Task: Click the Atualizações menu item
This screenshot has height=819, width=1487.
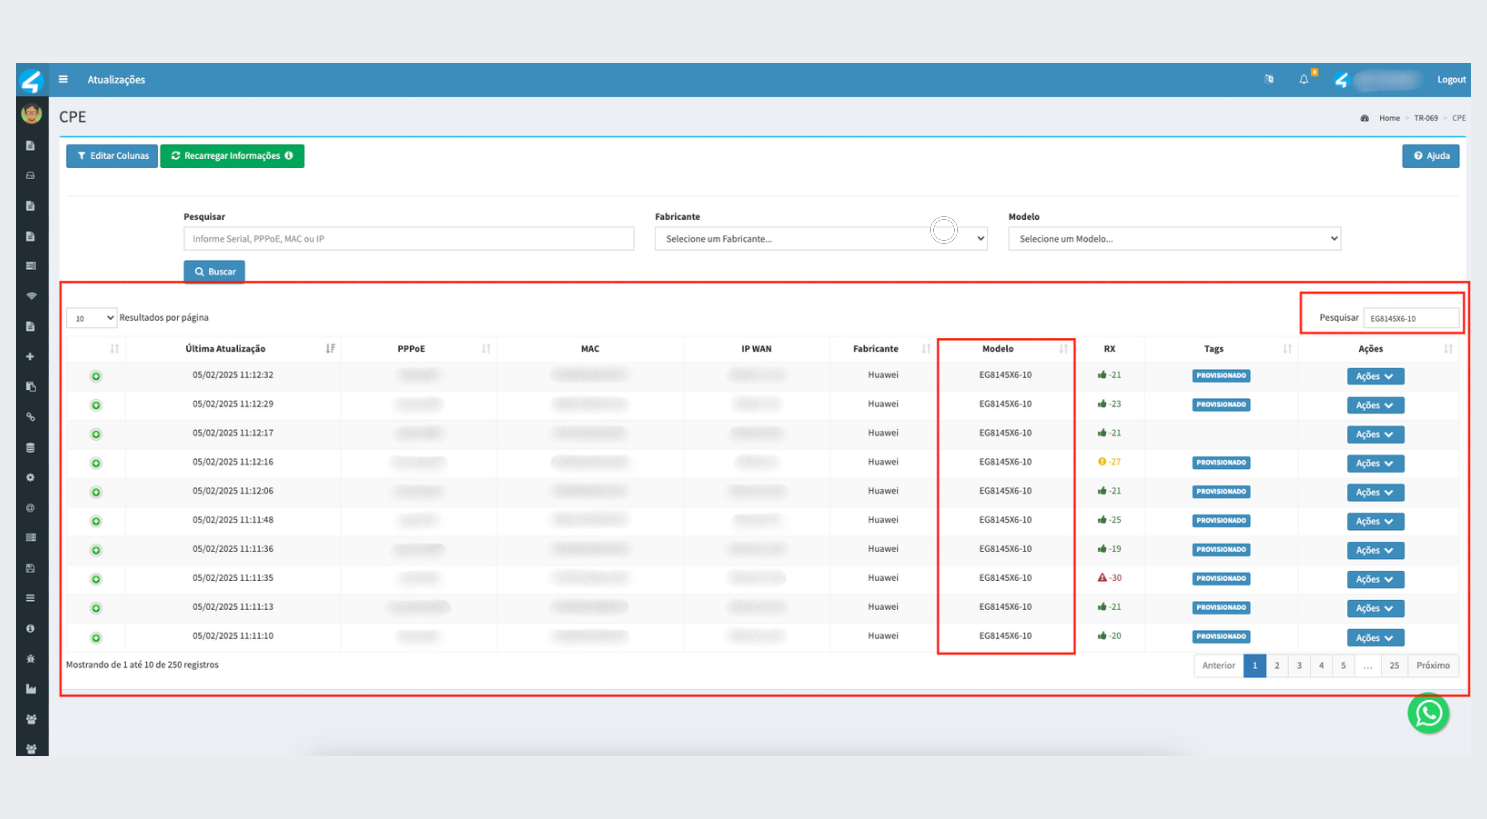Action: tap(116, 80)
